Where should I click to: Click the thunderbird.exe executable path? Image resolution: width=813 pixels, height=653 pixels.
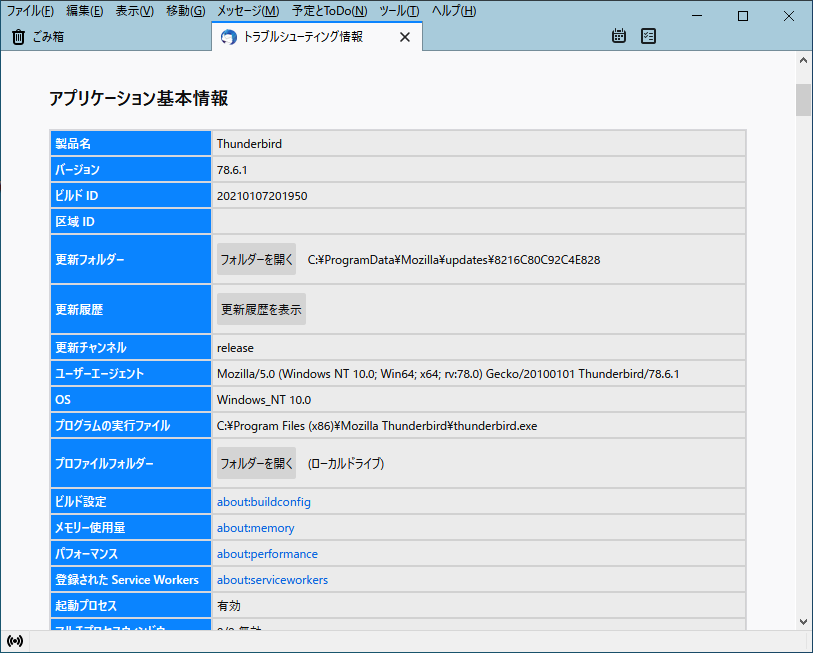(377, 425)
